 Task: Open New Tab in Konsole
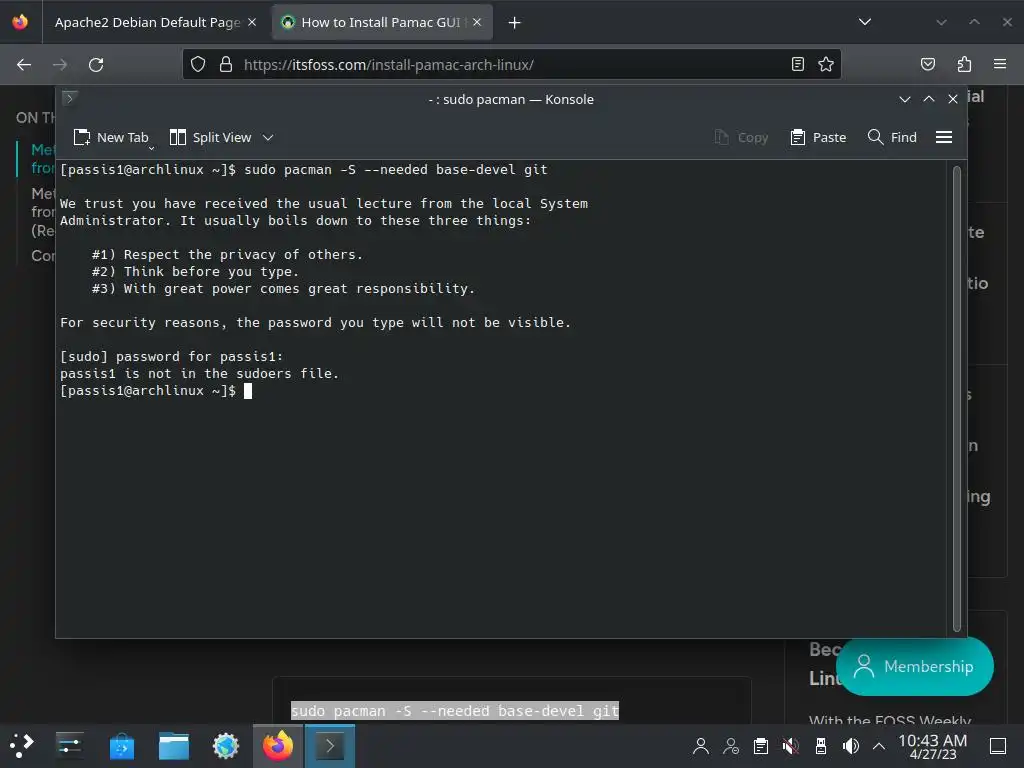click(x=111, y=137)
